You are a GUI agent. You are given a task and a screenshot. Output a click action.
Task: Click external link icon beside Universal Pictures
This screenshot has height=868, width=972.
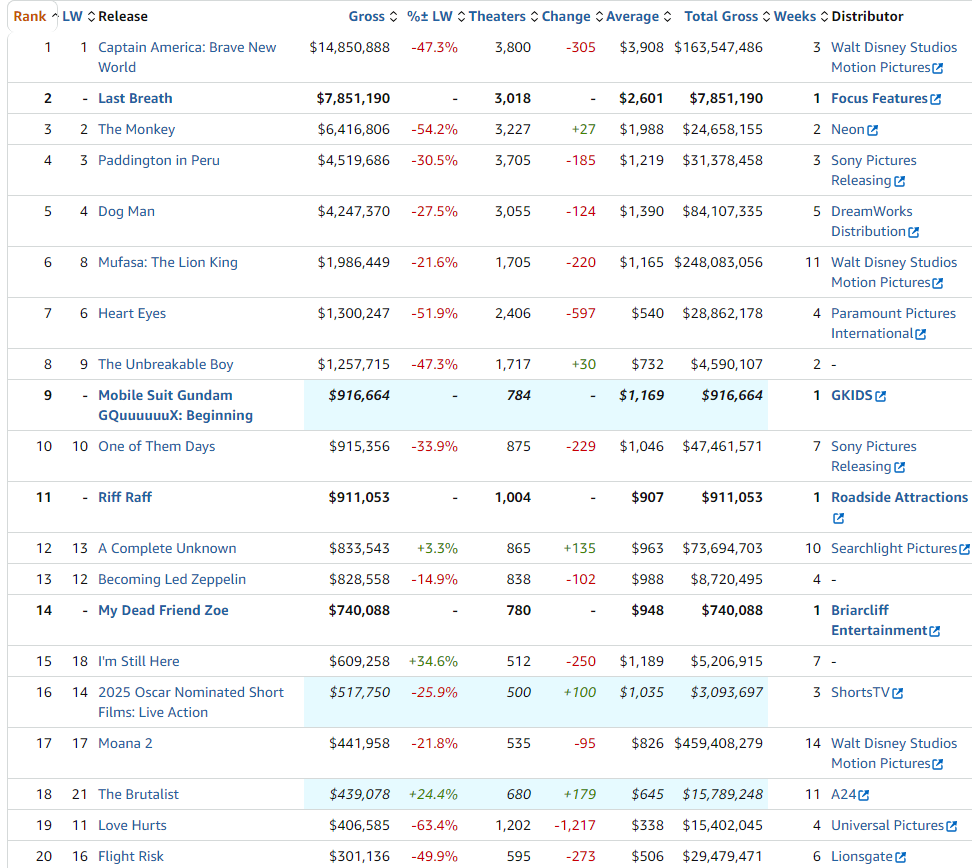point(951,826)
